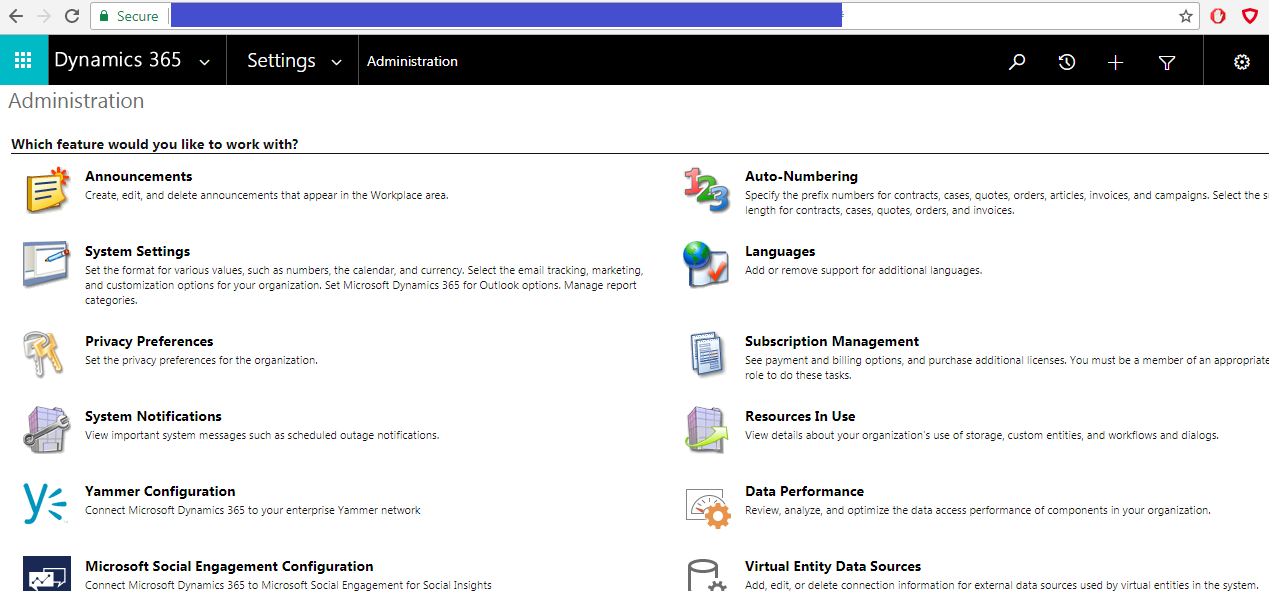Open the System Notifications link

(x=153, y=416)
